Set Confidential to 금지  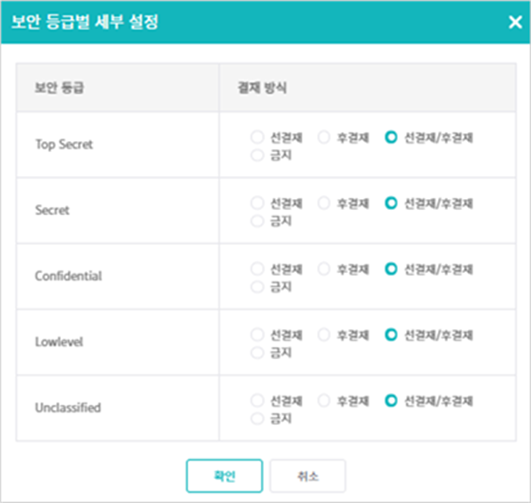click(257, 287)
